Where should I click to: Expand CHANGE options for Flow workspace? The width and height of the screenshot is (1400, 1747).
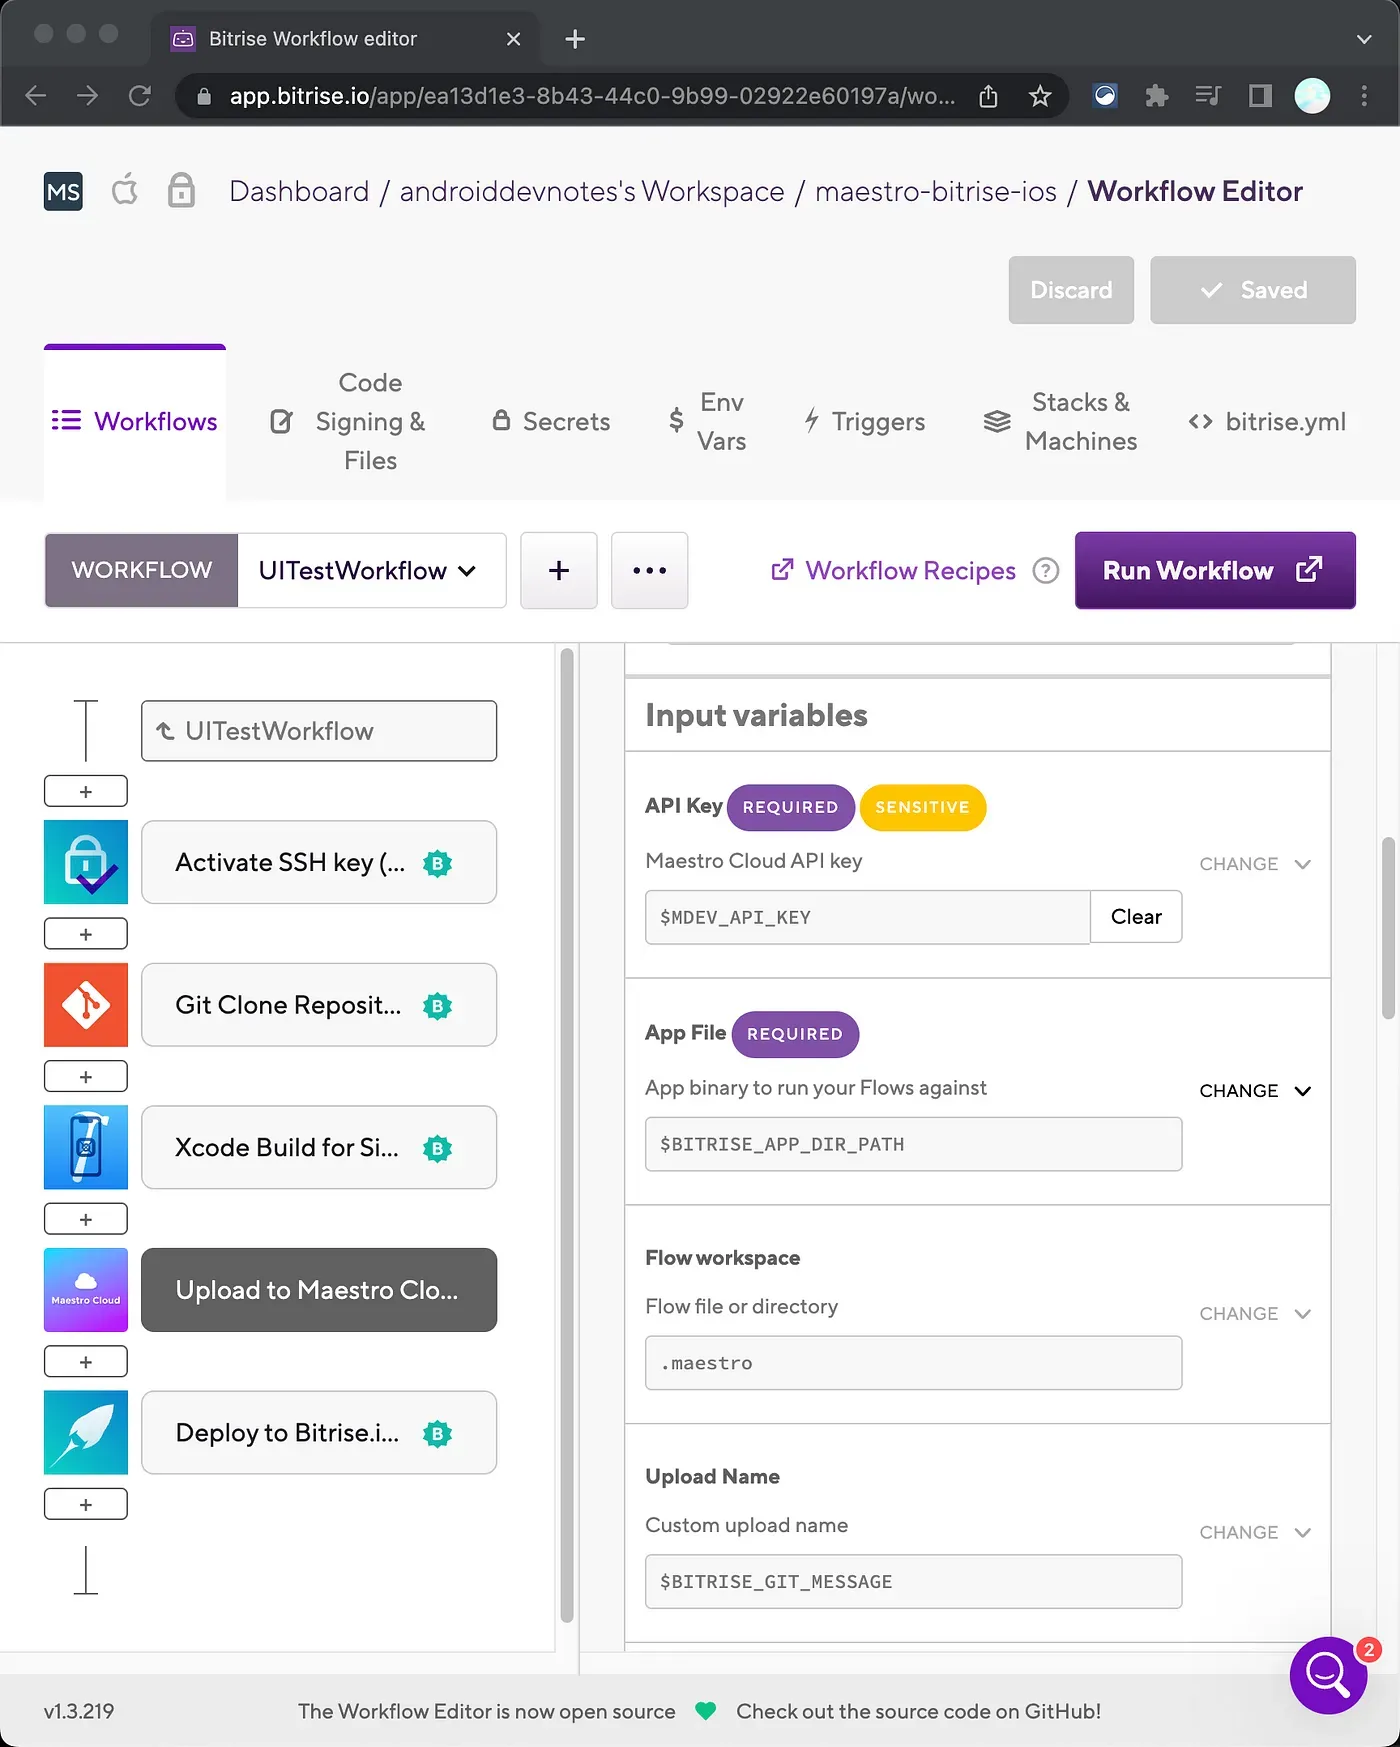tap(1254, 1314)
